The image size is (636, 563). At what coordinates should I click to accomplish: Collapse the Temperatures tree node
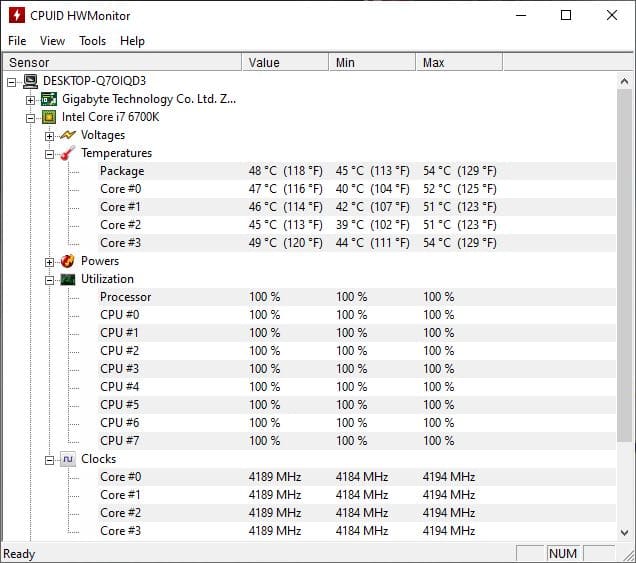[50, 153]
